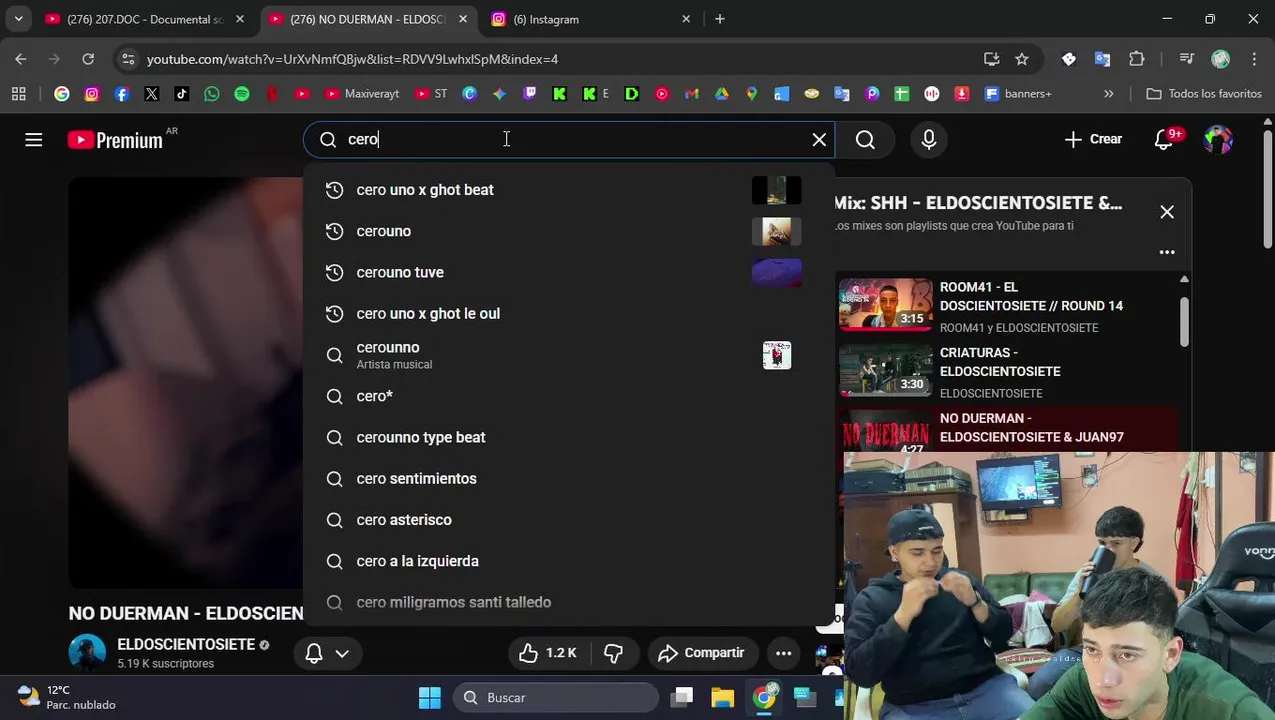
Task: Open File Explorer from the taskbar
Action: point(723,697)
